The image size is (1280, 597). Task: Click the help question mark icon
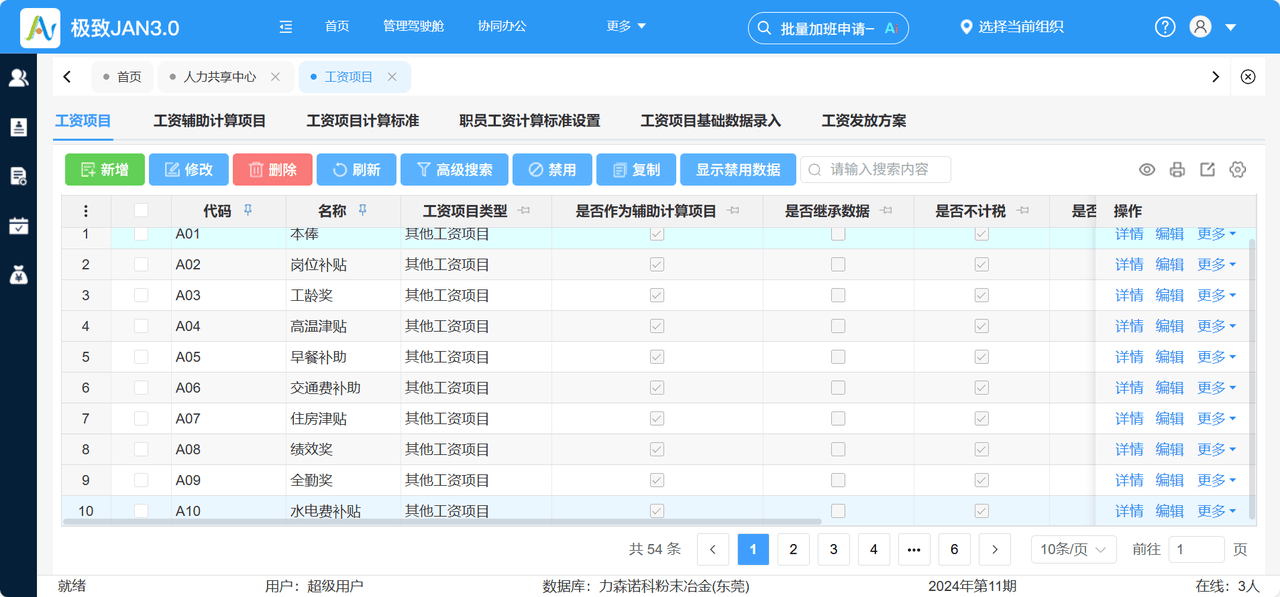click(1165, 27)
